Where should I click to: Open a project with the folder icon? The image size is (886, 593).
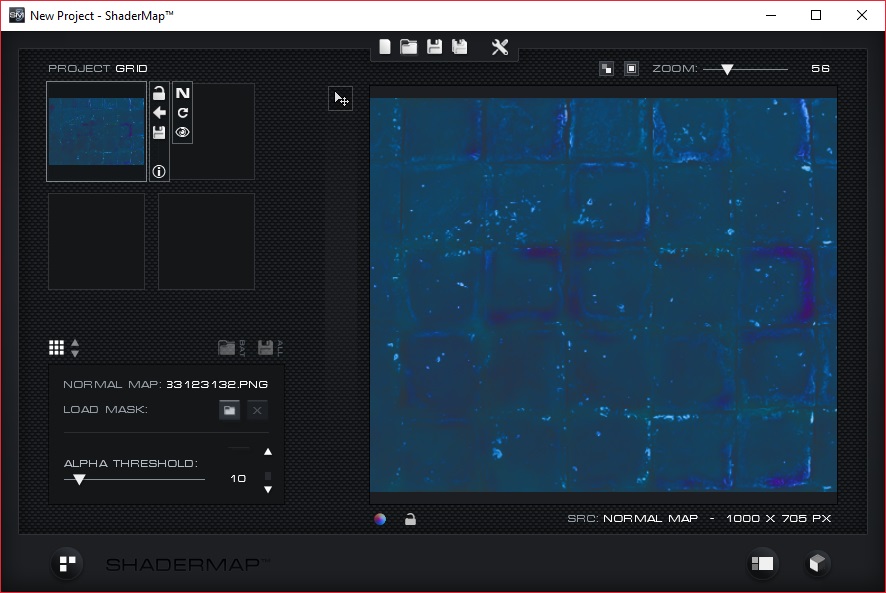click(409, 47)
